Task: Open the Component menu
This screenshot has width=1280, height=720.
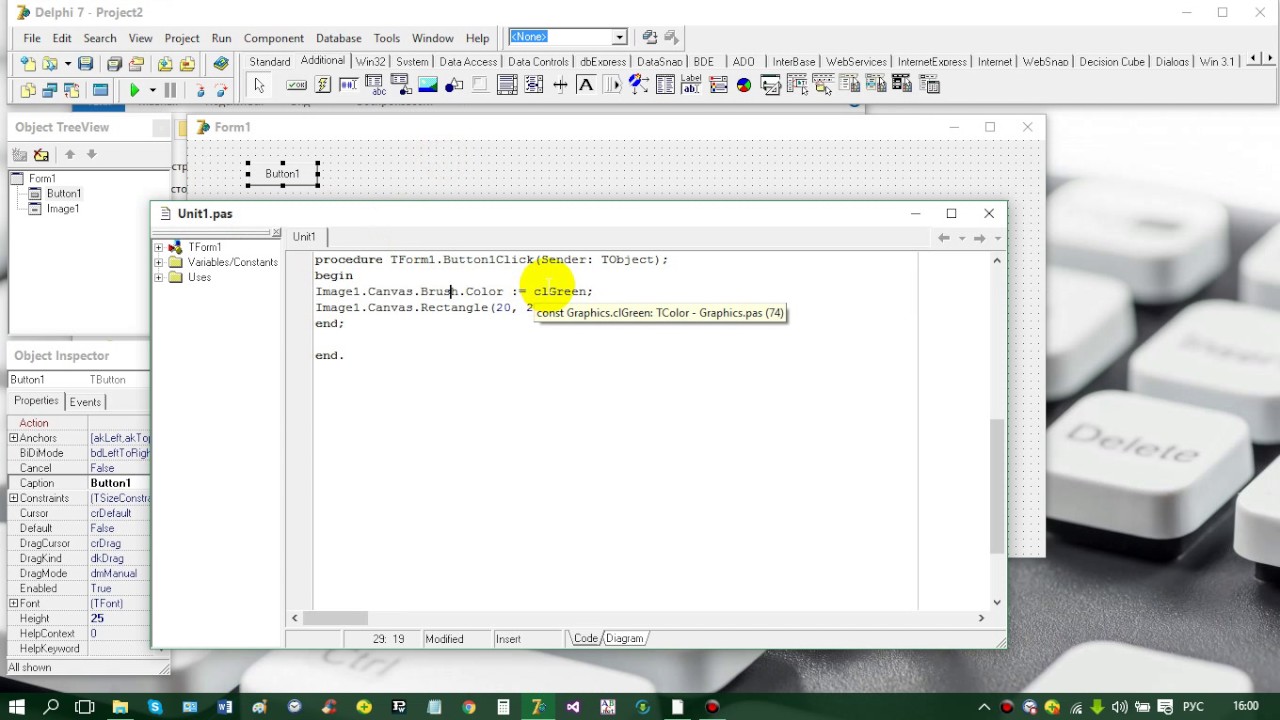Action: point(273,38)
